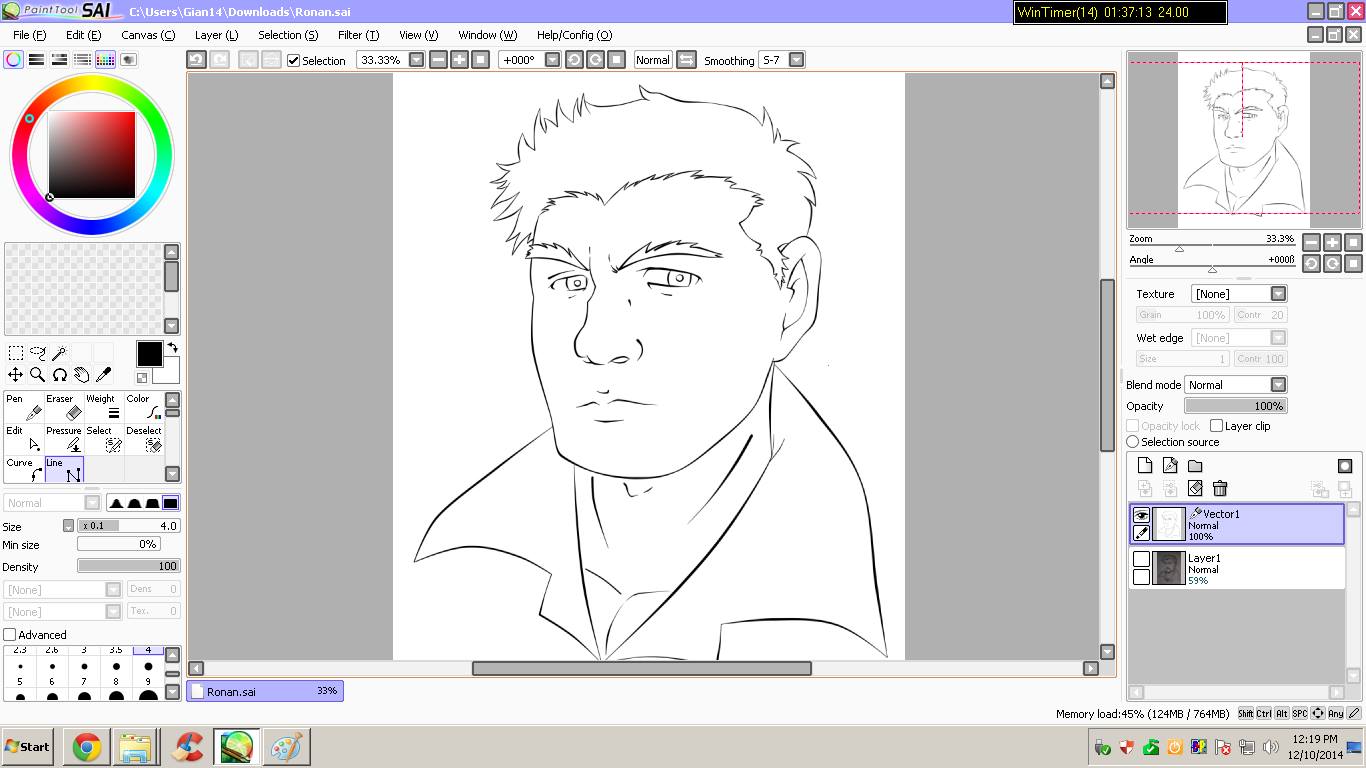Open the Window menu
This screenshot has height=768, width=1366.
click(488, 35)
